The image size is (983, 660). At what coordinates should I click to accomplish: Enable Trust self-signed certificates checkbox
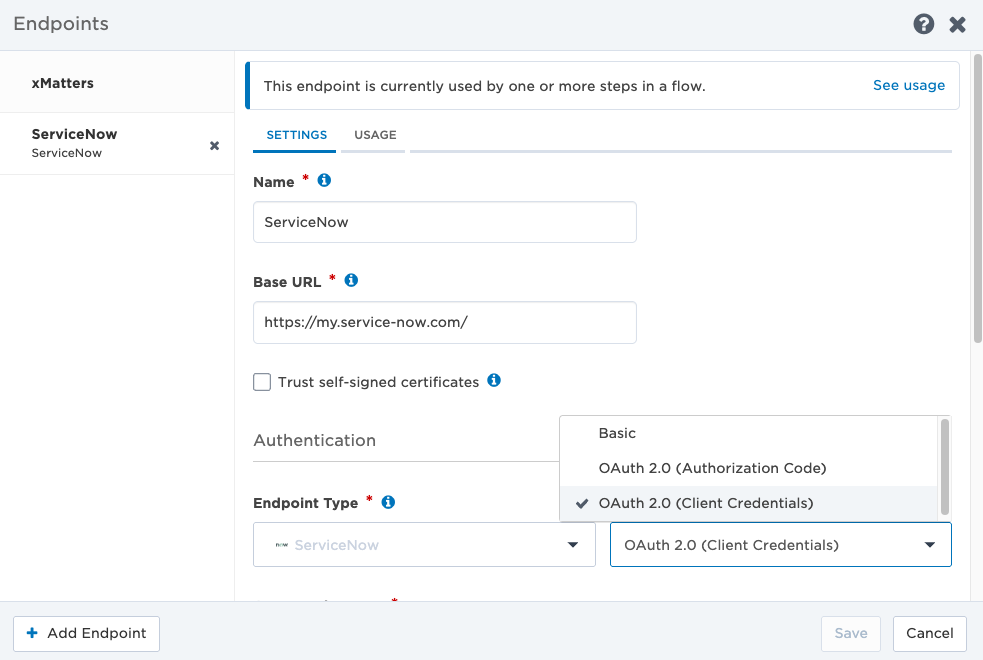(262, 382)
